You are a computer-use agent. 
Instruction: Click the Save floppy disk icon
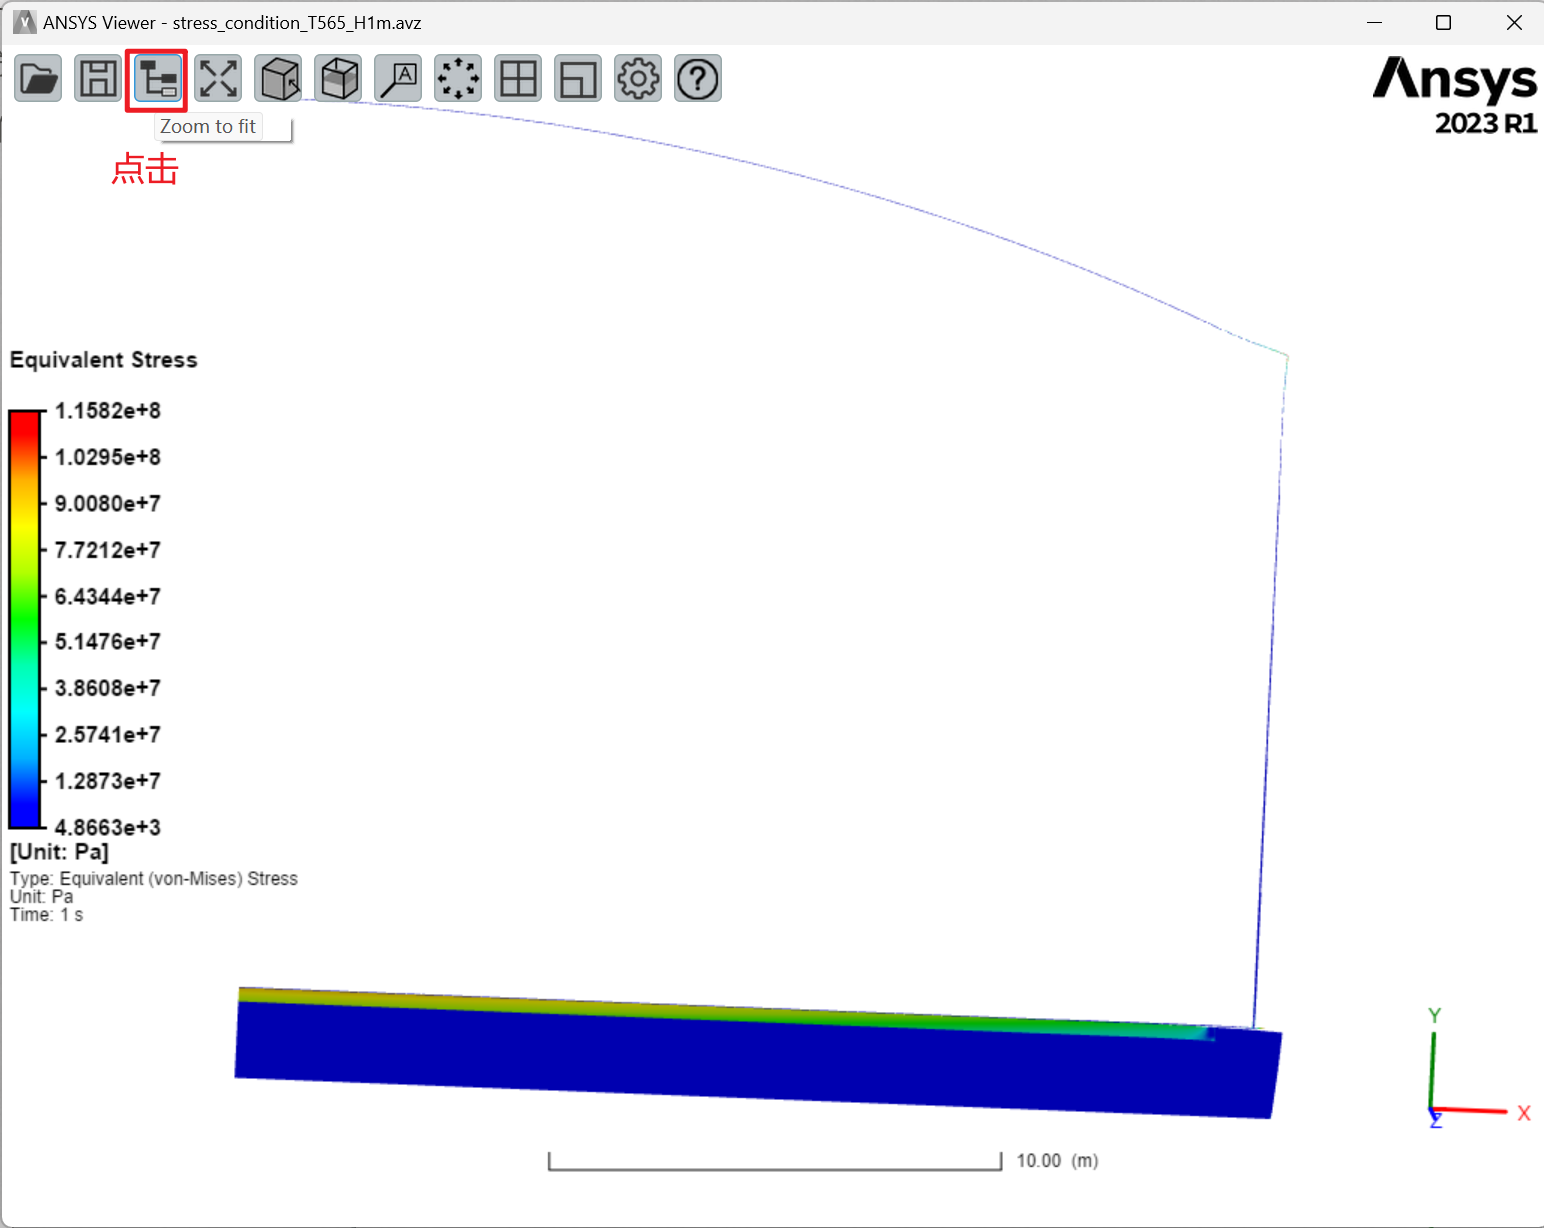point(98,79)
